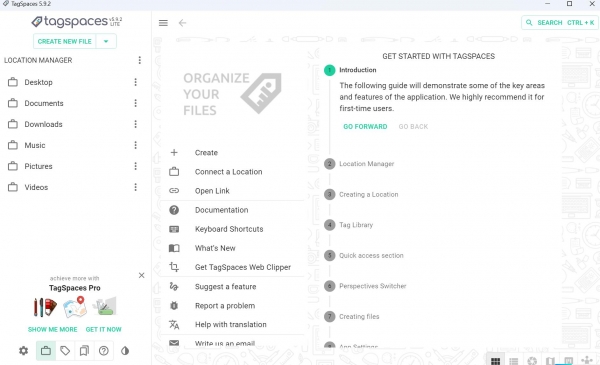Click the GO BACK button in the guide

pyautogui.click(x=413, y=127)
